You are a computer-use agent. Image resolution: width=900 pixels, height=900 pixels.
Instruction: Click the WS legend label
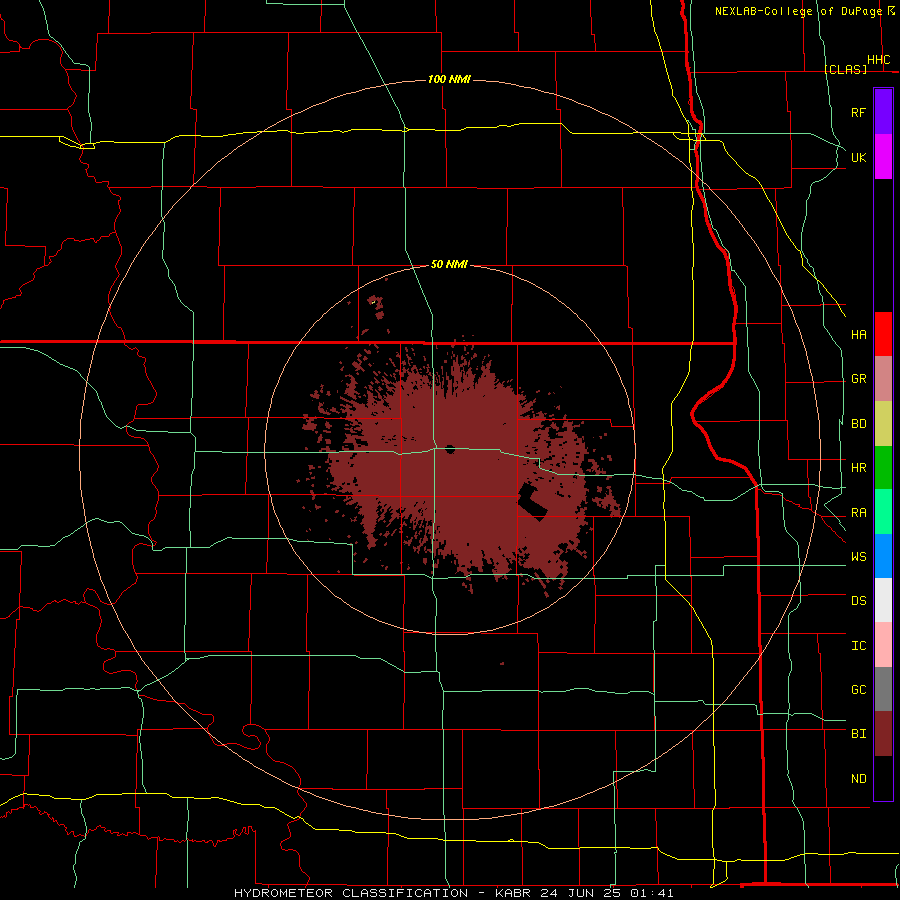858,557
